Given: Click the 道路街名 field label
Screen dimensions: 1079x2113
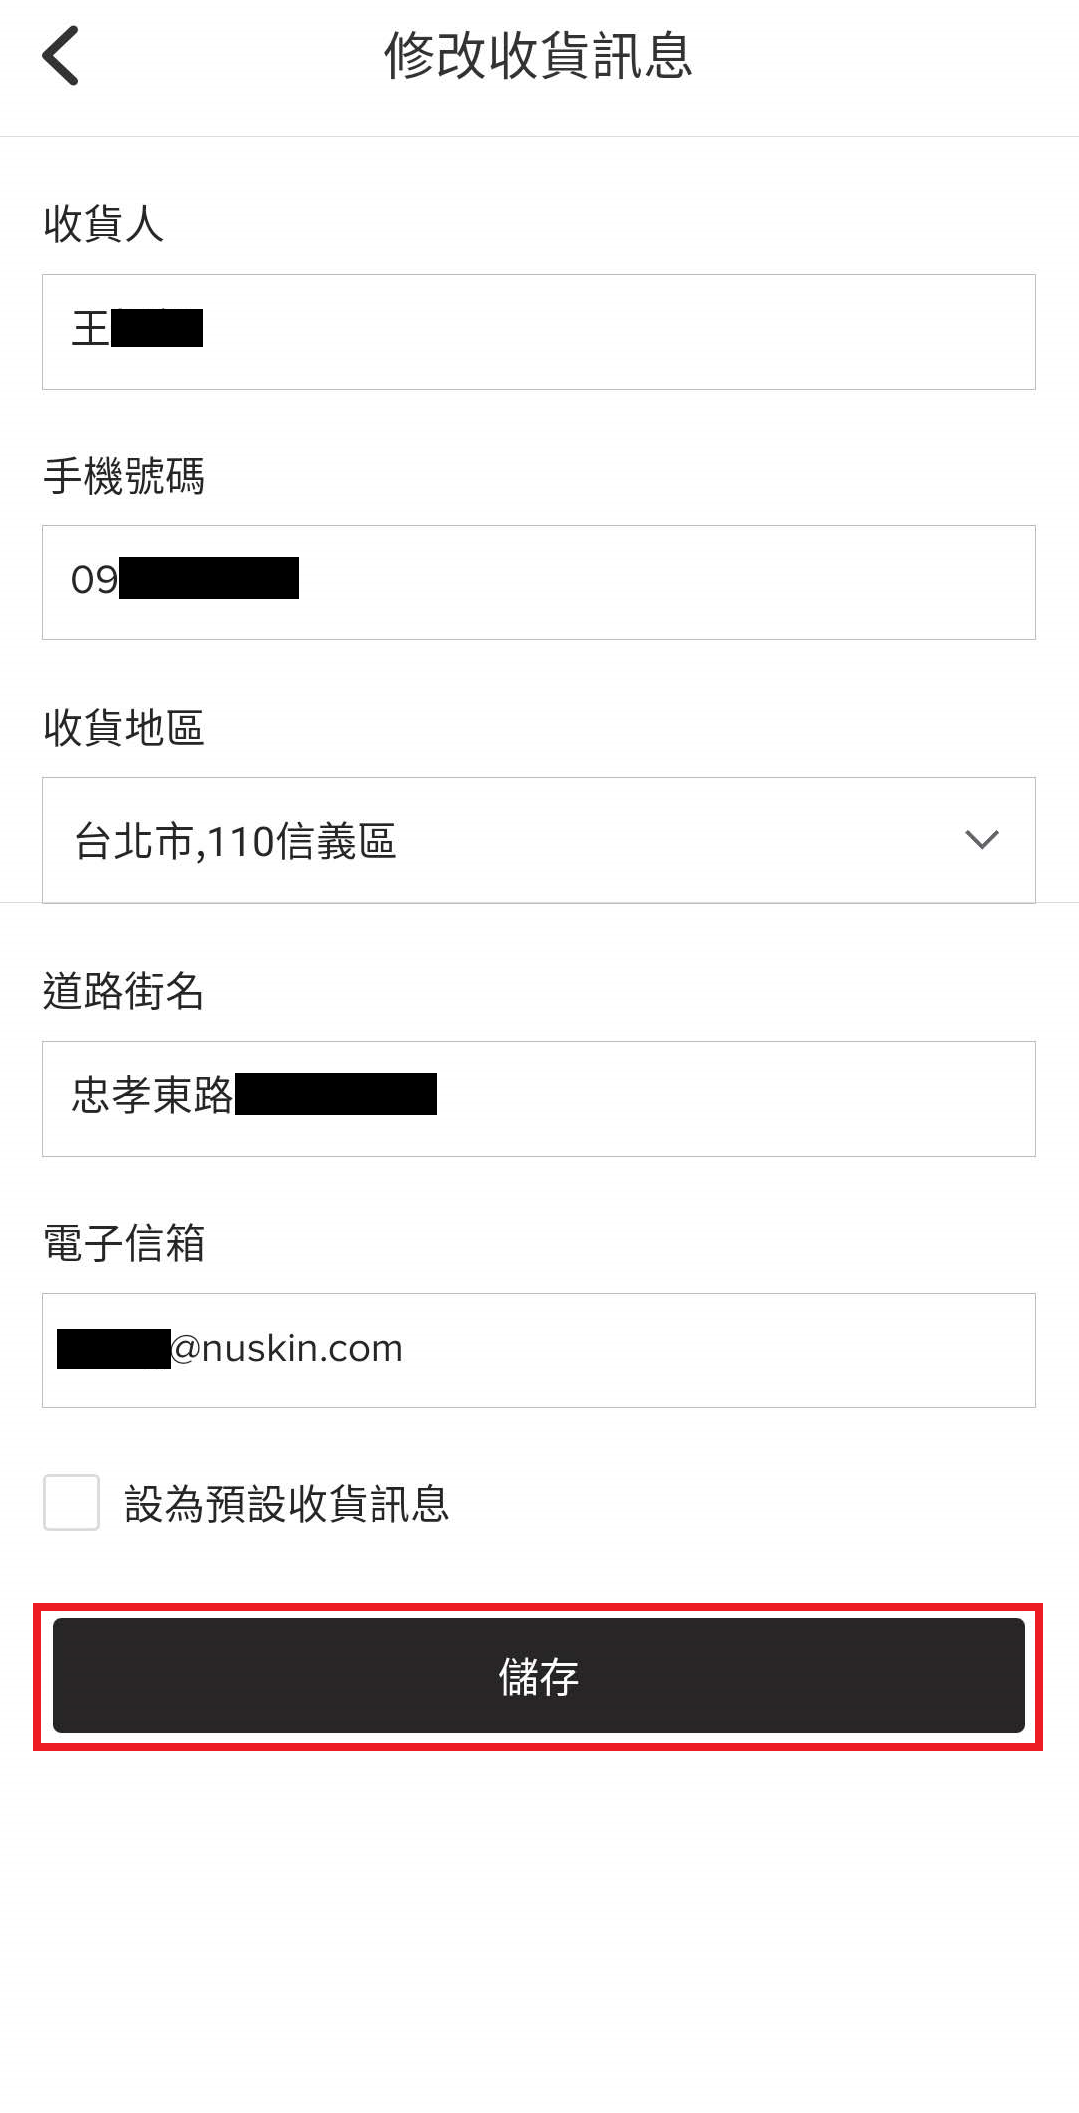Looking at the screenshot, I should [124, 992].
